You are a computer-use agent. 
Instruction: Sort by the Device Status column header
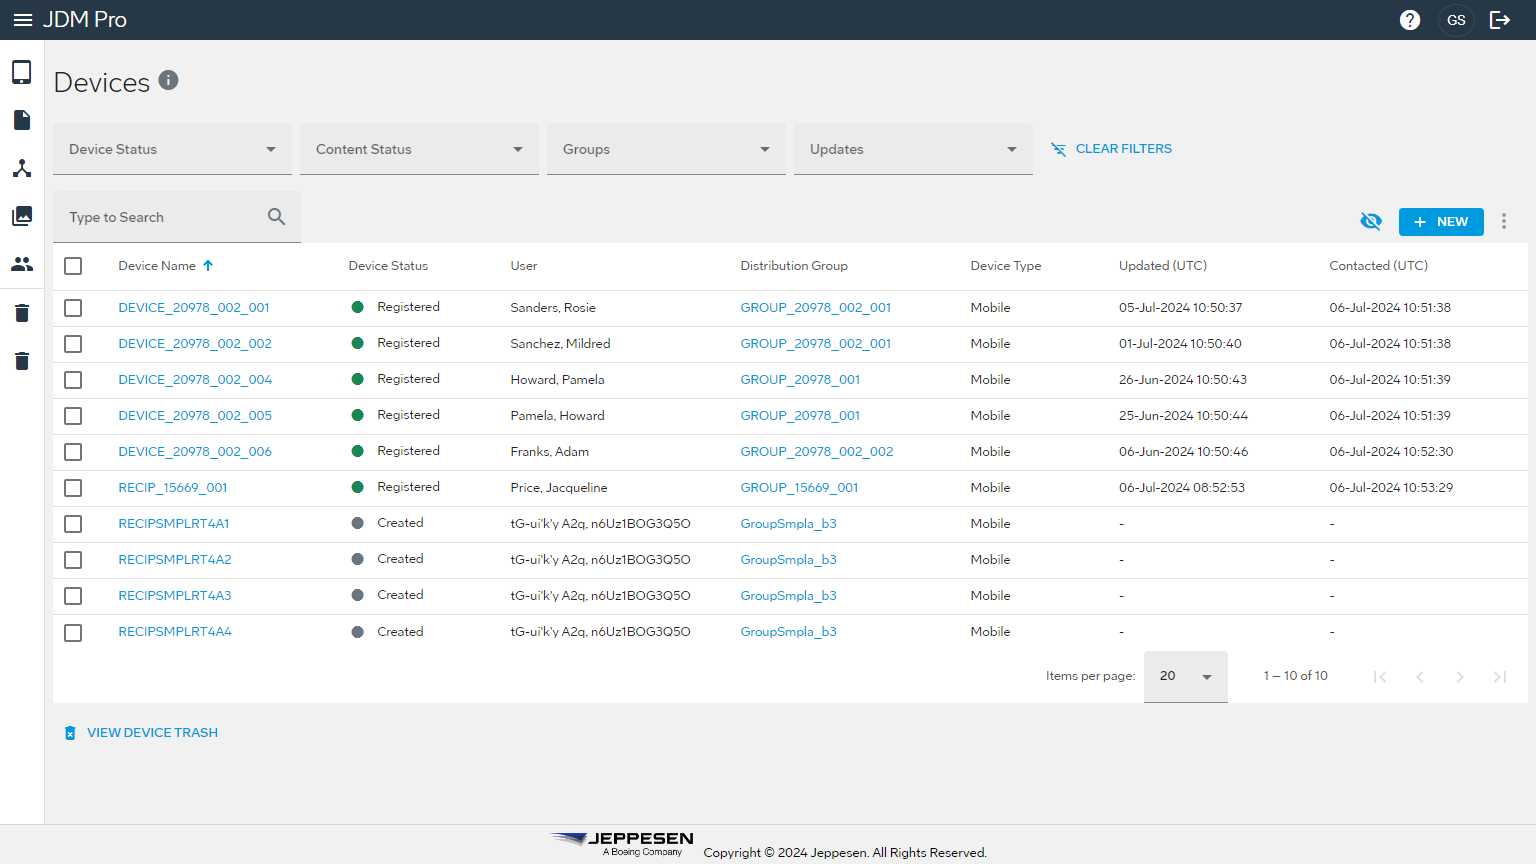point(388,266)
